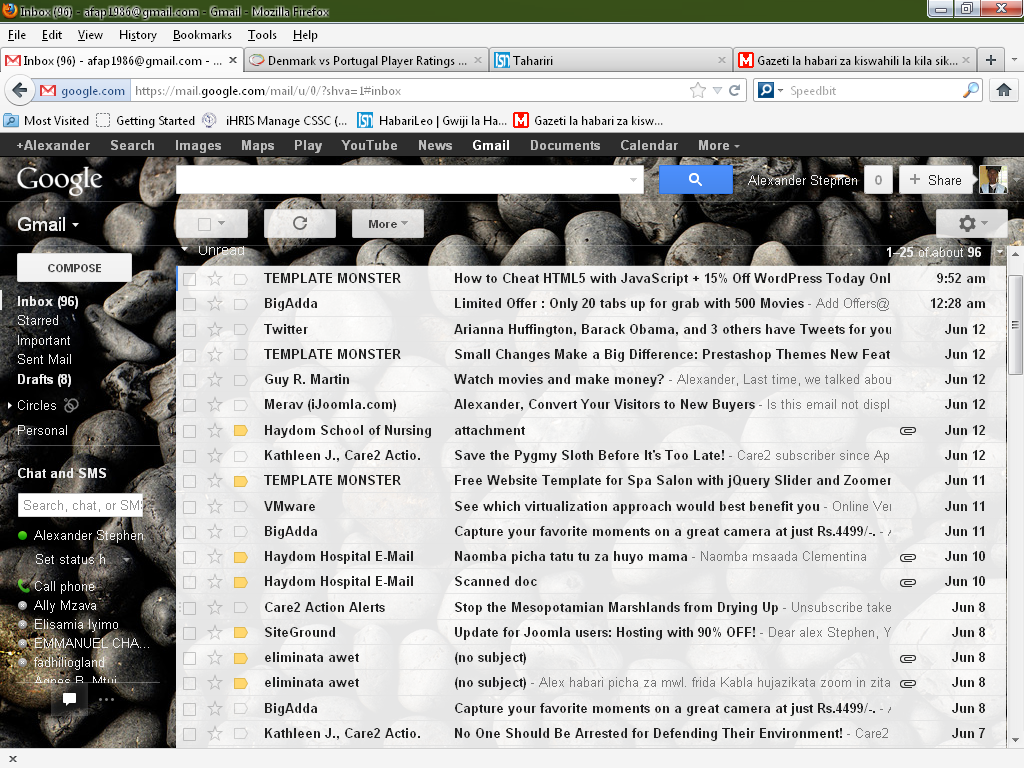
Task: Go to YouTube in Google bar
Action: click(369, 146)
